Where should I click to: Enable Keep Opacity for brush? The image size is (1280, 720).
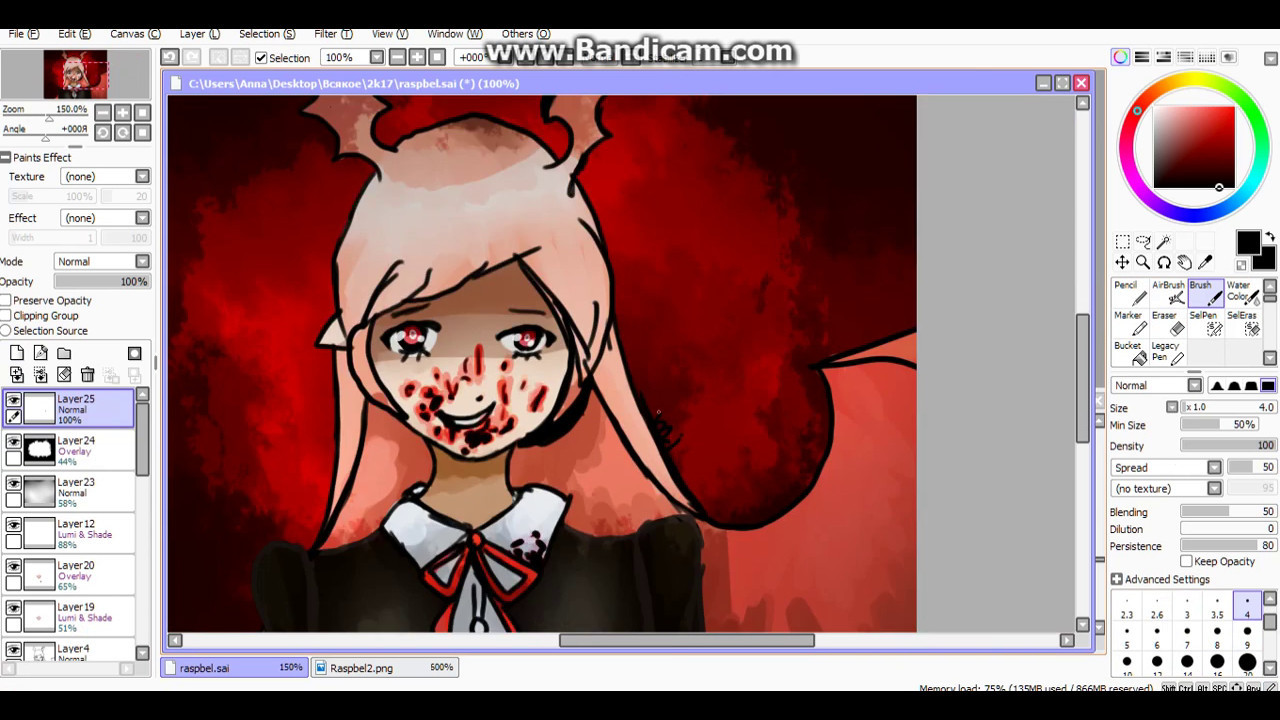(1186, 561)
